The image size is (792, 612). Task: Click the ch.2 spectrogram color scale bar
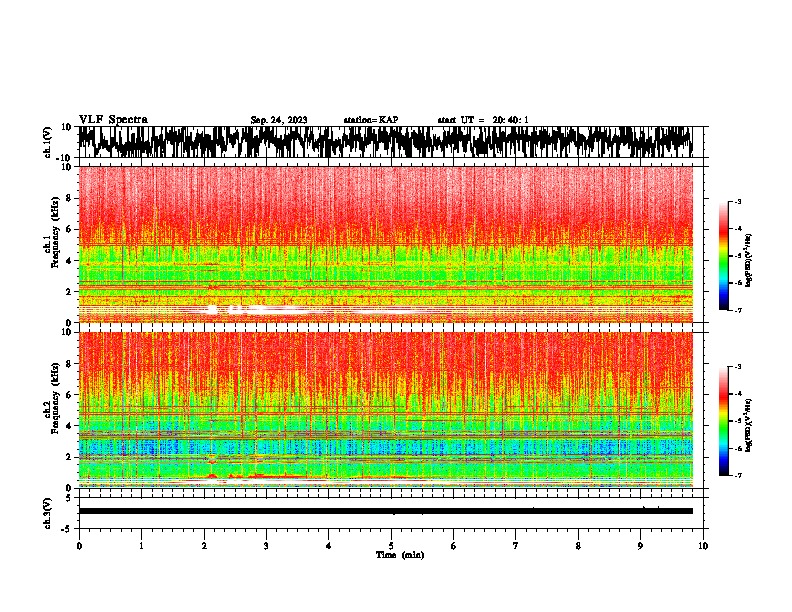pyautogui.click(x=724, y=421)
